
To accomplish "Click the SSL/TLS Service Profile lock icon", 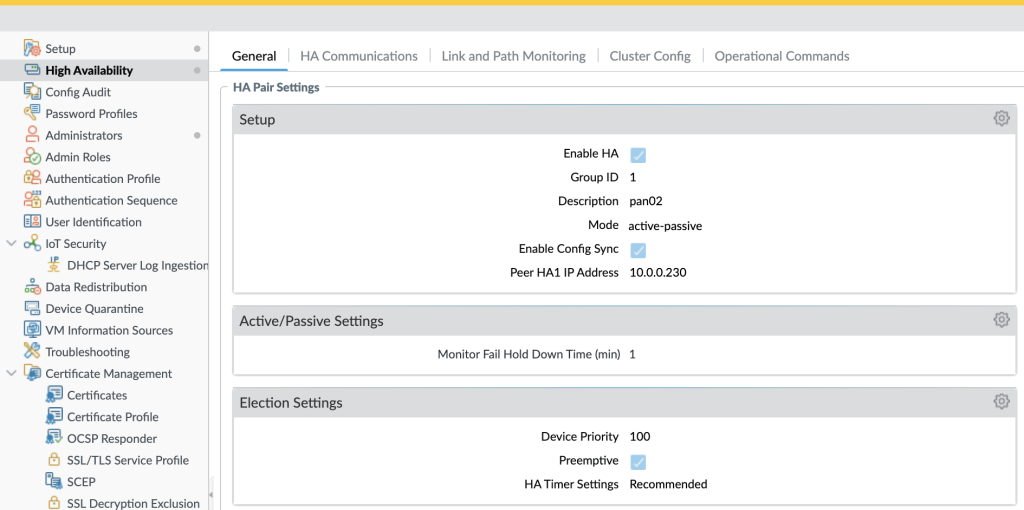I will tap(54, 460).
